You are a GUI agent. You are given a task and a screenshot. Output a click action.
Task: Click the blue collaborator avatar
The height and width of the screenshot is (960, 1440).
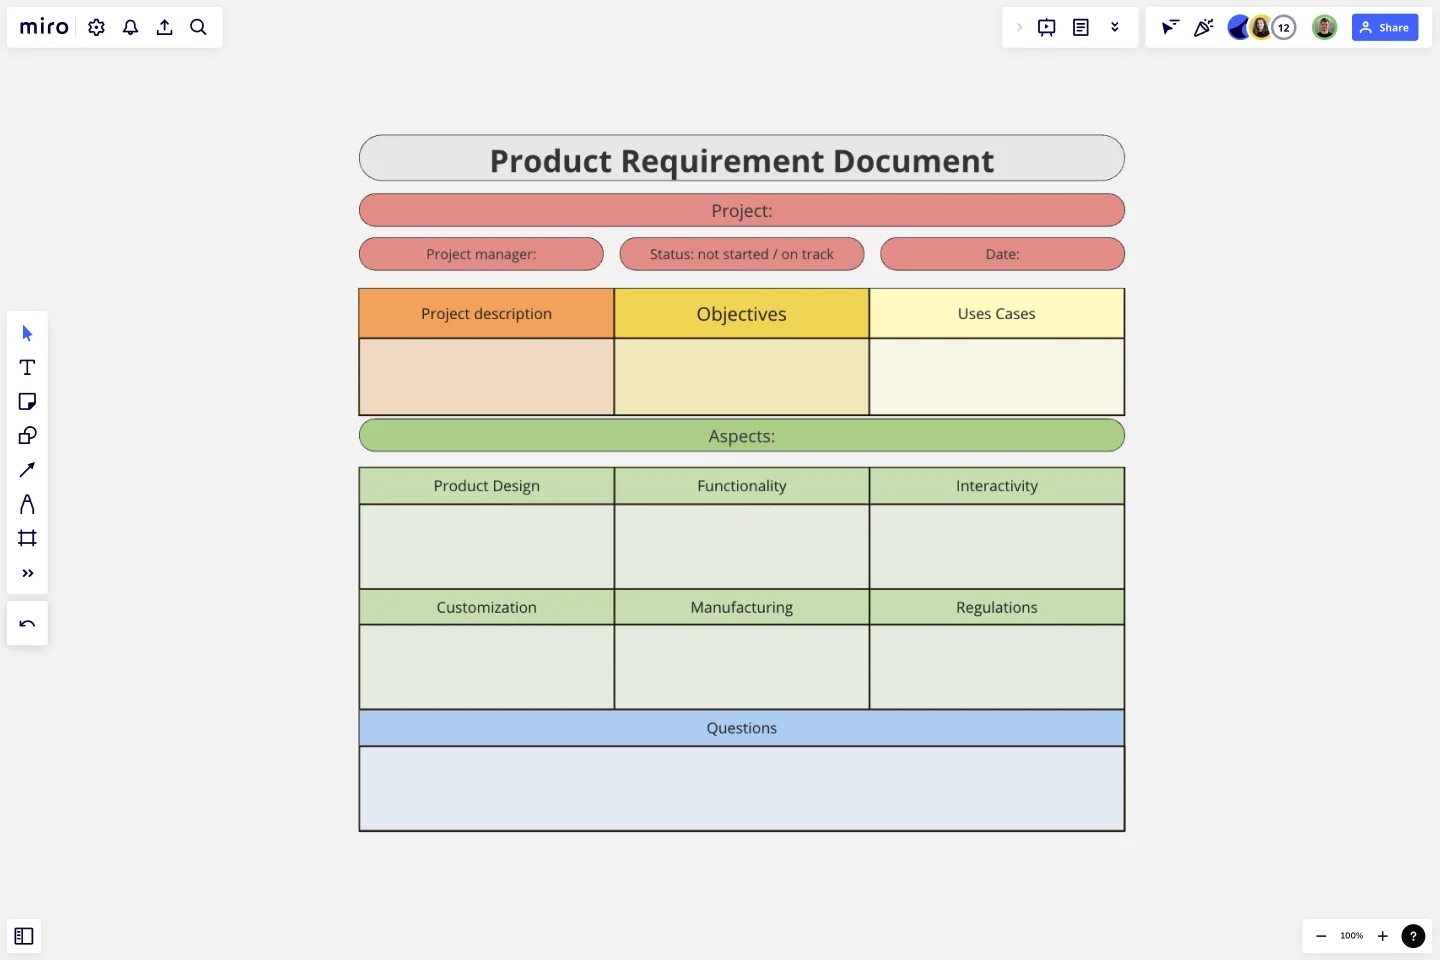(1238, 27)
